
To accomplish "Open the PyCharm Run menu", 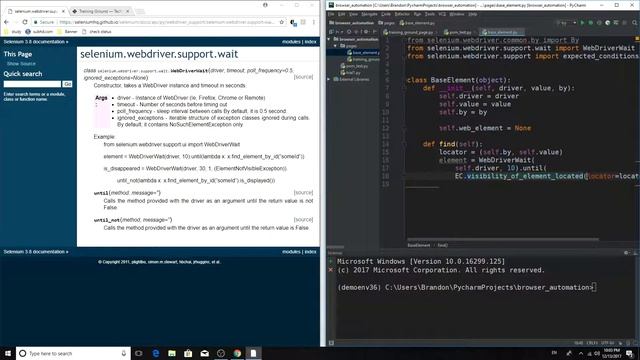I will 417,14.
